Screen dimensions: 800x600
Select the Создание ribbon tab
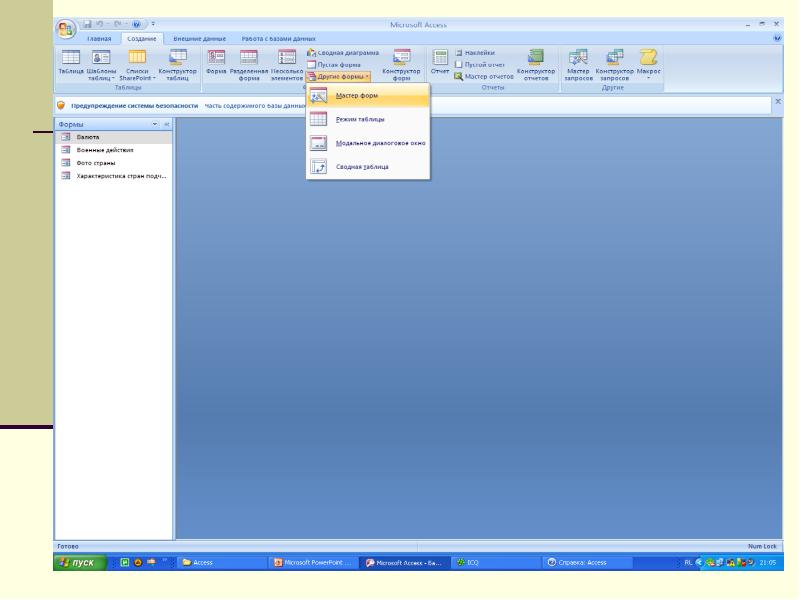point(142,39)
